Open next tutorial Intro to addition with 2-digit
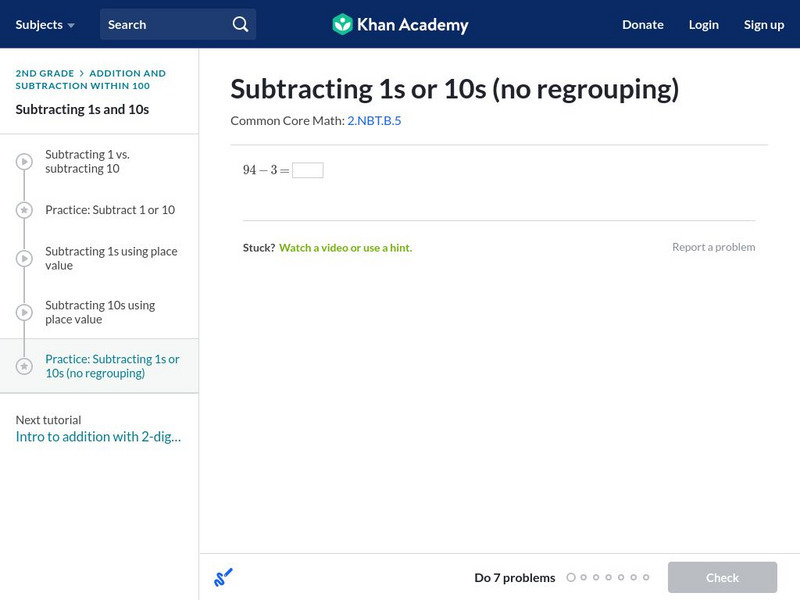 pyautogui.click(x=98, y=437)
